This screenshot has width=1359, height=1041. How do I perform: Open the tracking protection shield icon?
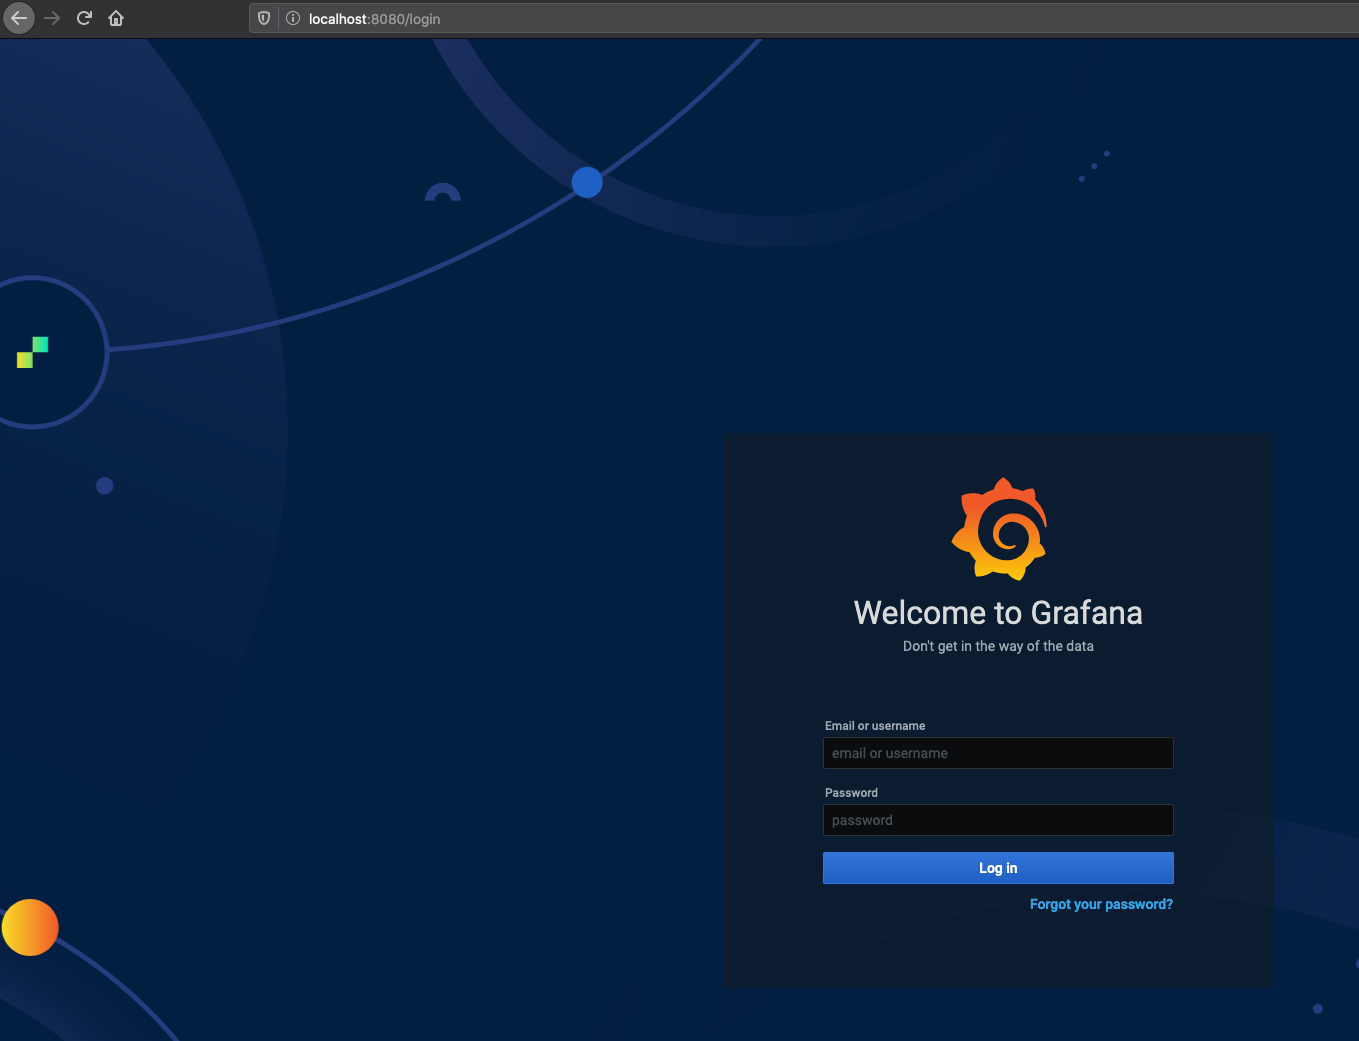coord(264,18)
